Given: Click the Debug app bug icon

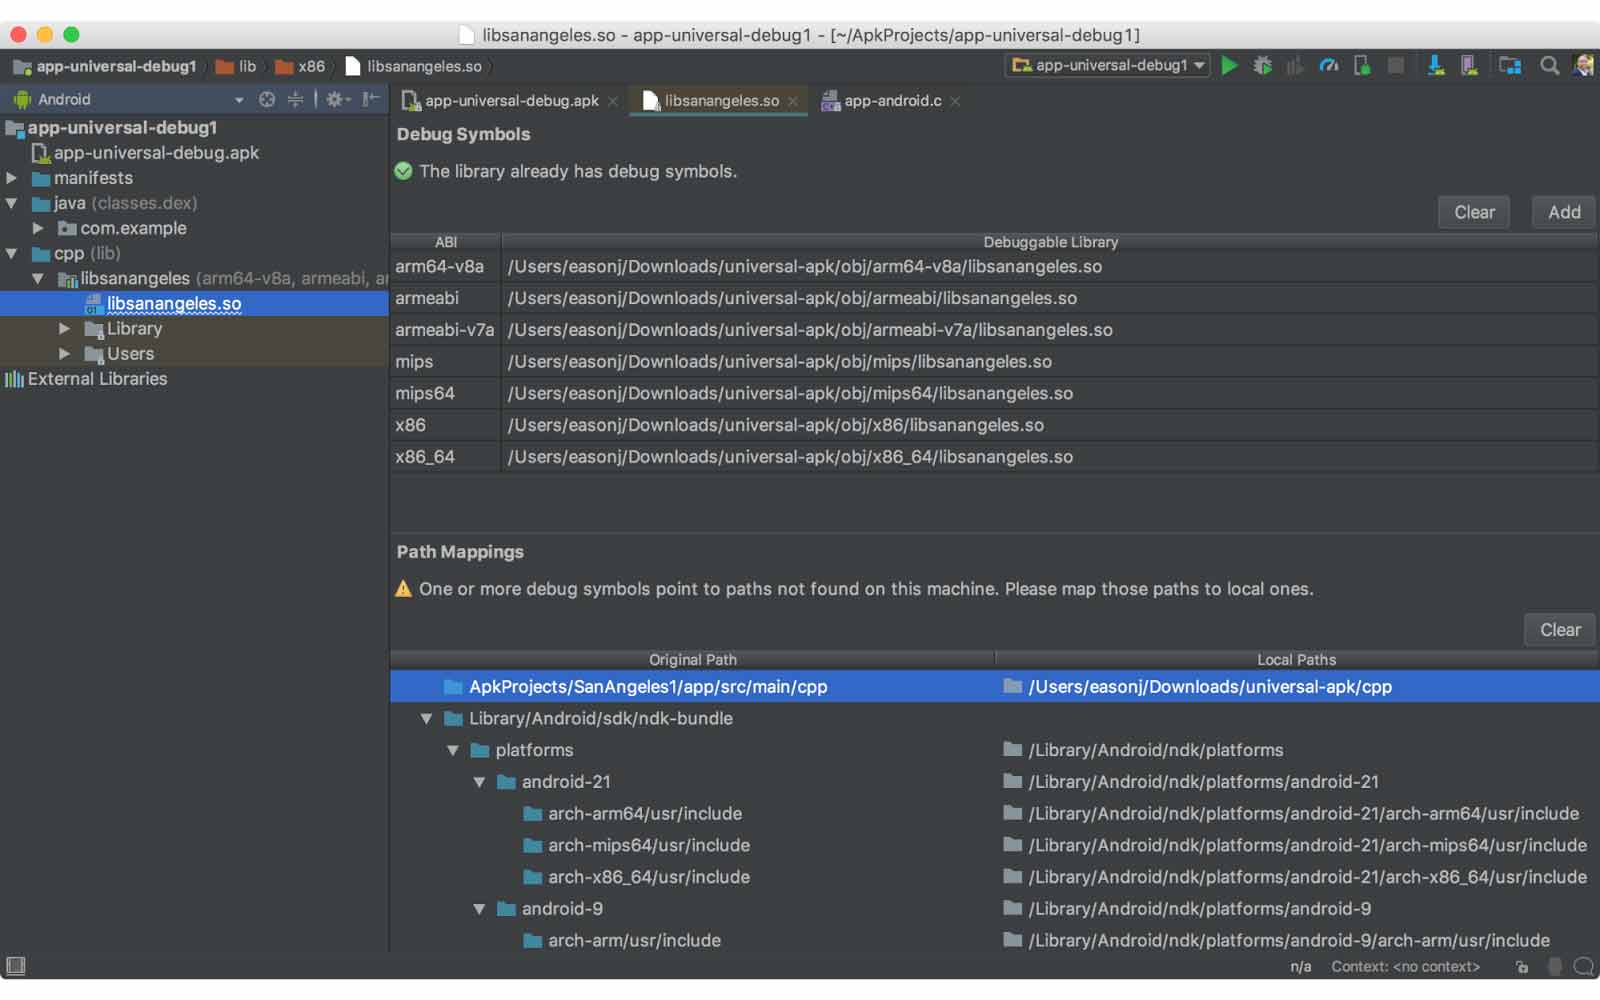Looking at the screenshot, I should 1263,66.
